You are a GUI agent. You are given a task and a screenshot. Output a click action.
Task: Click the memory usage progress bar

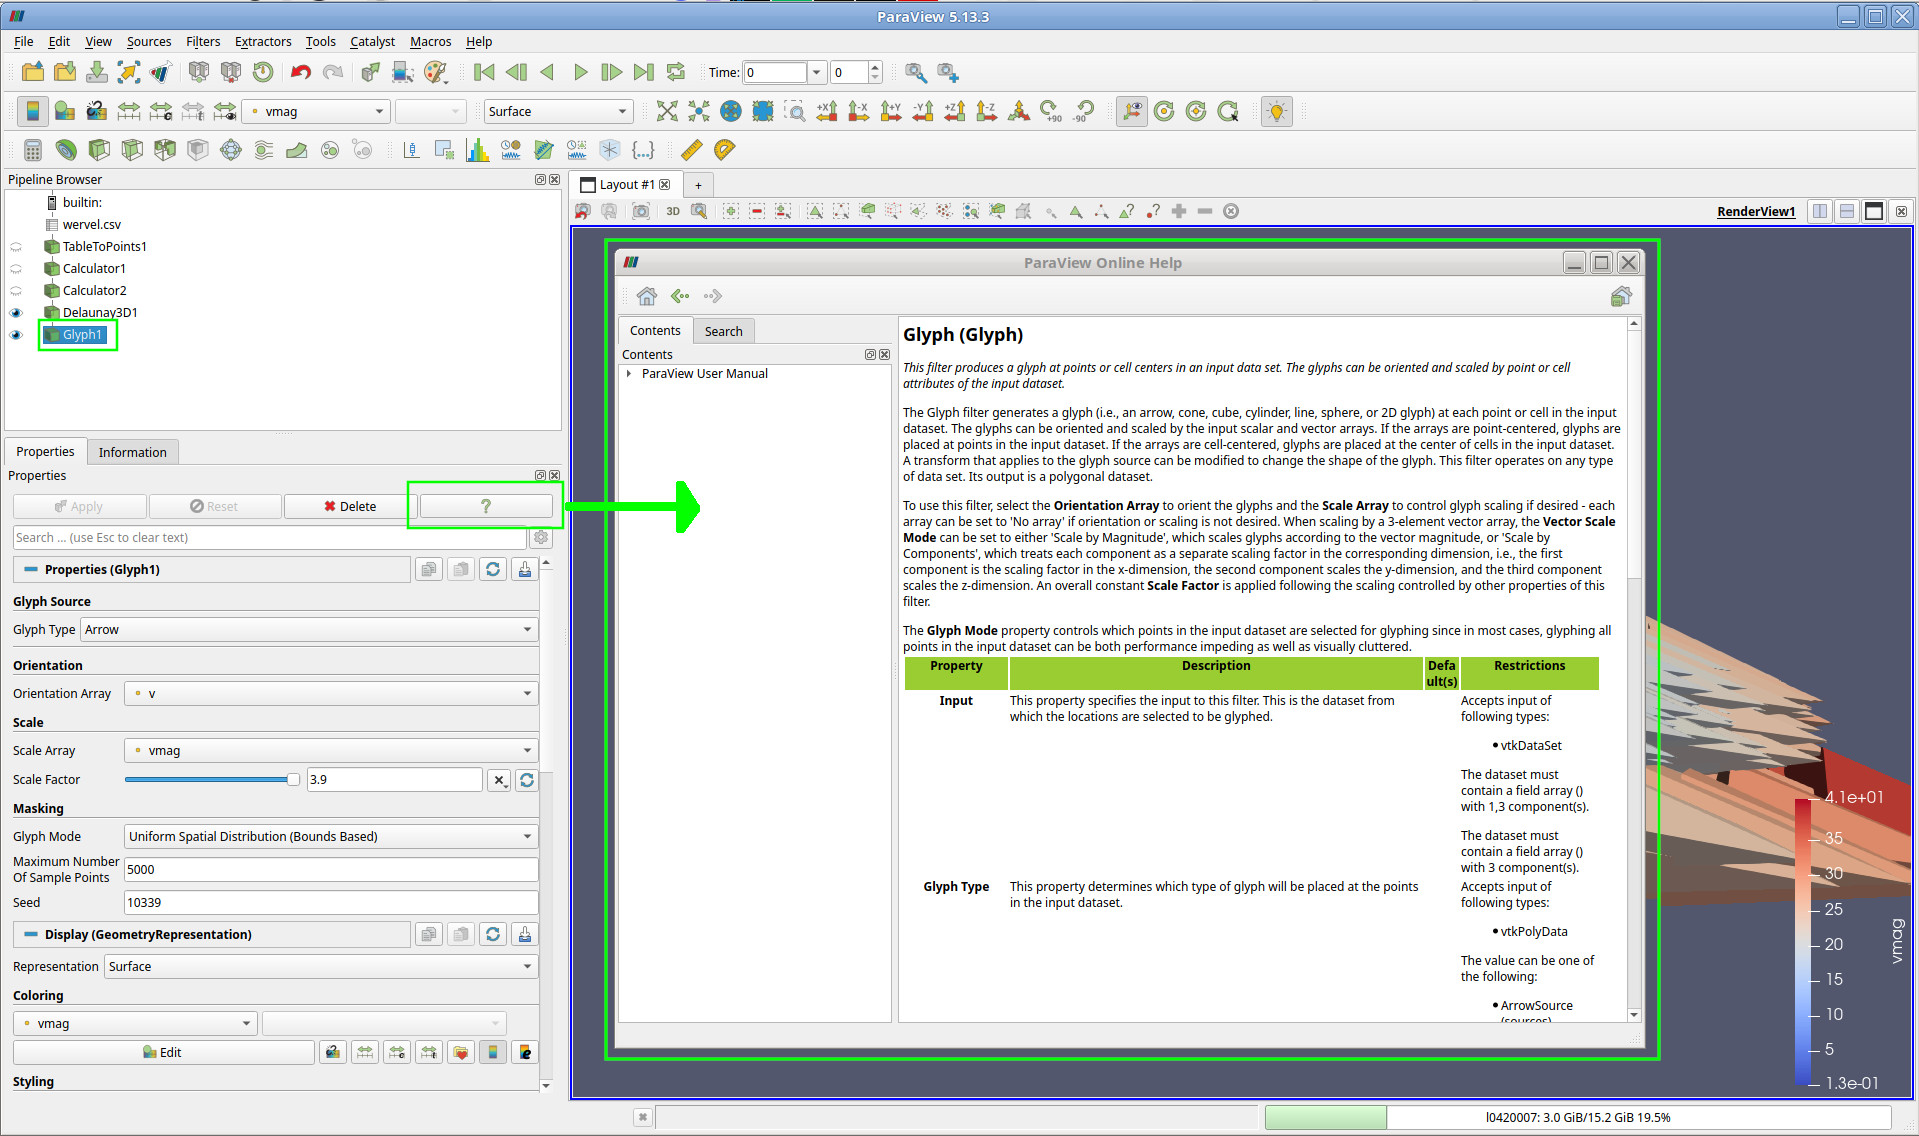pyautogui.click(x=1578, y=1117)
